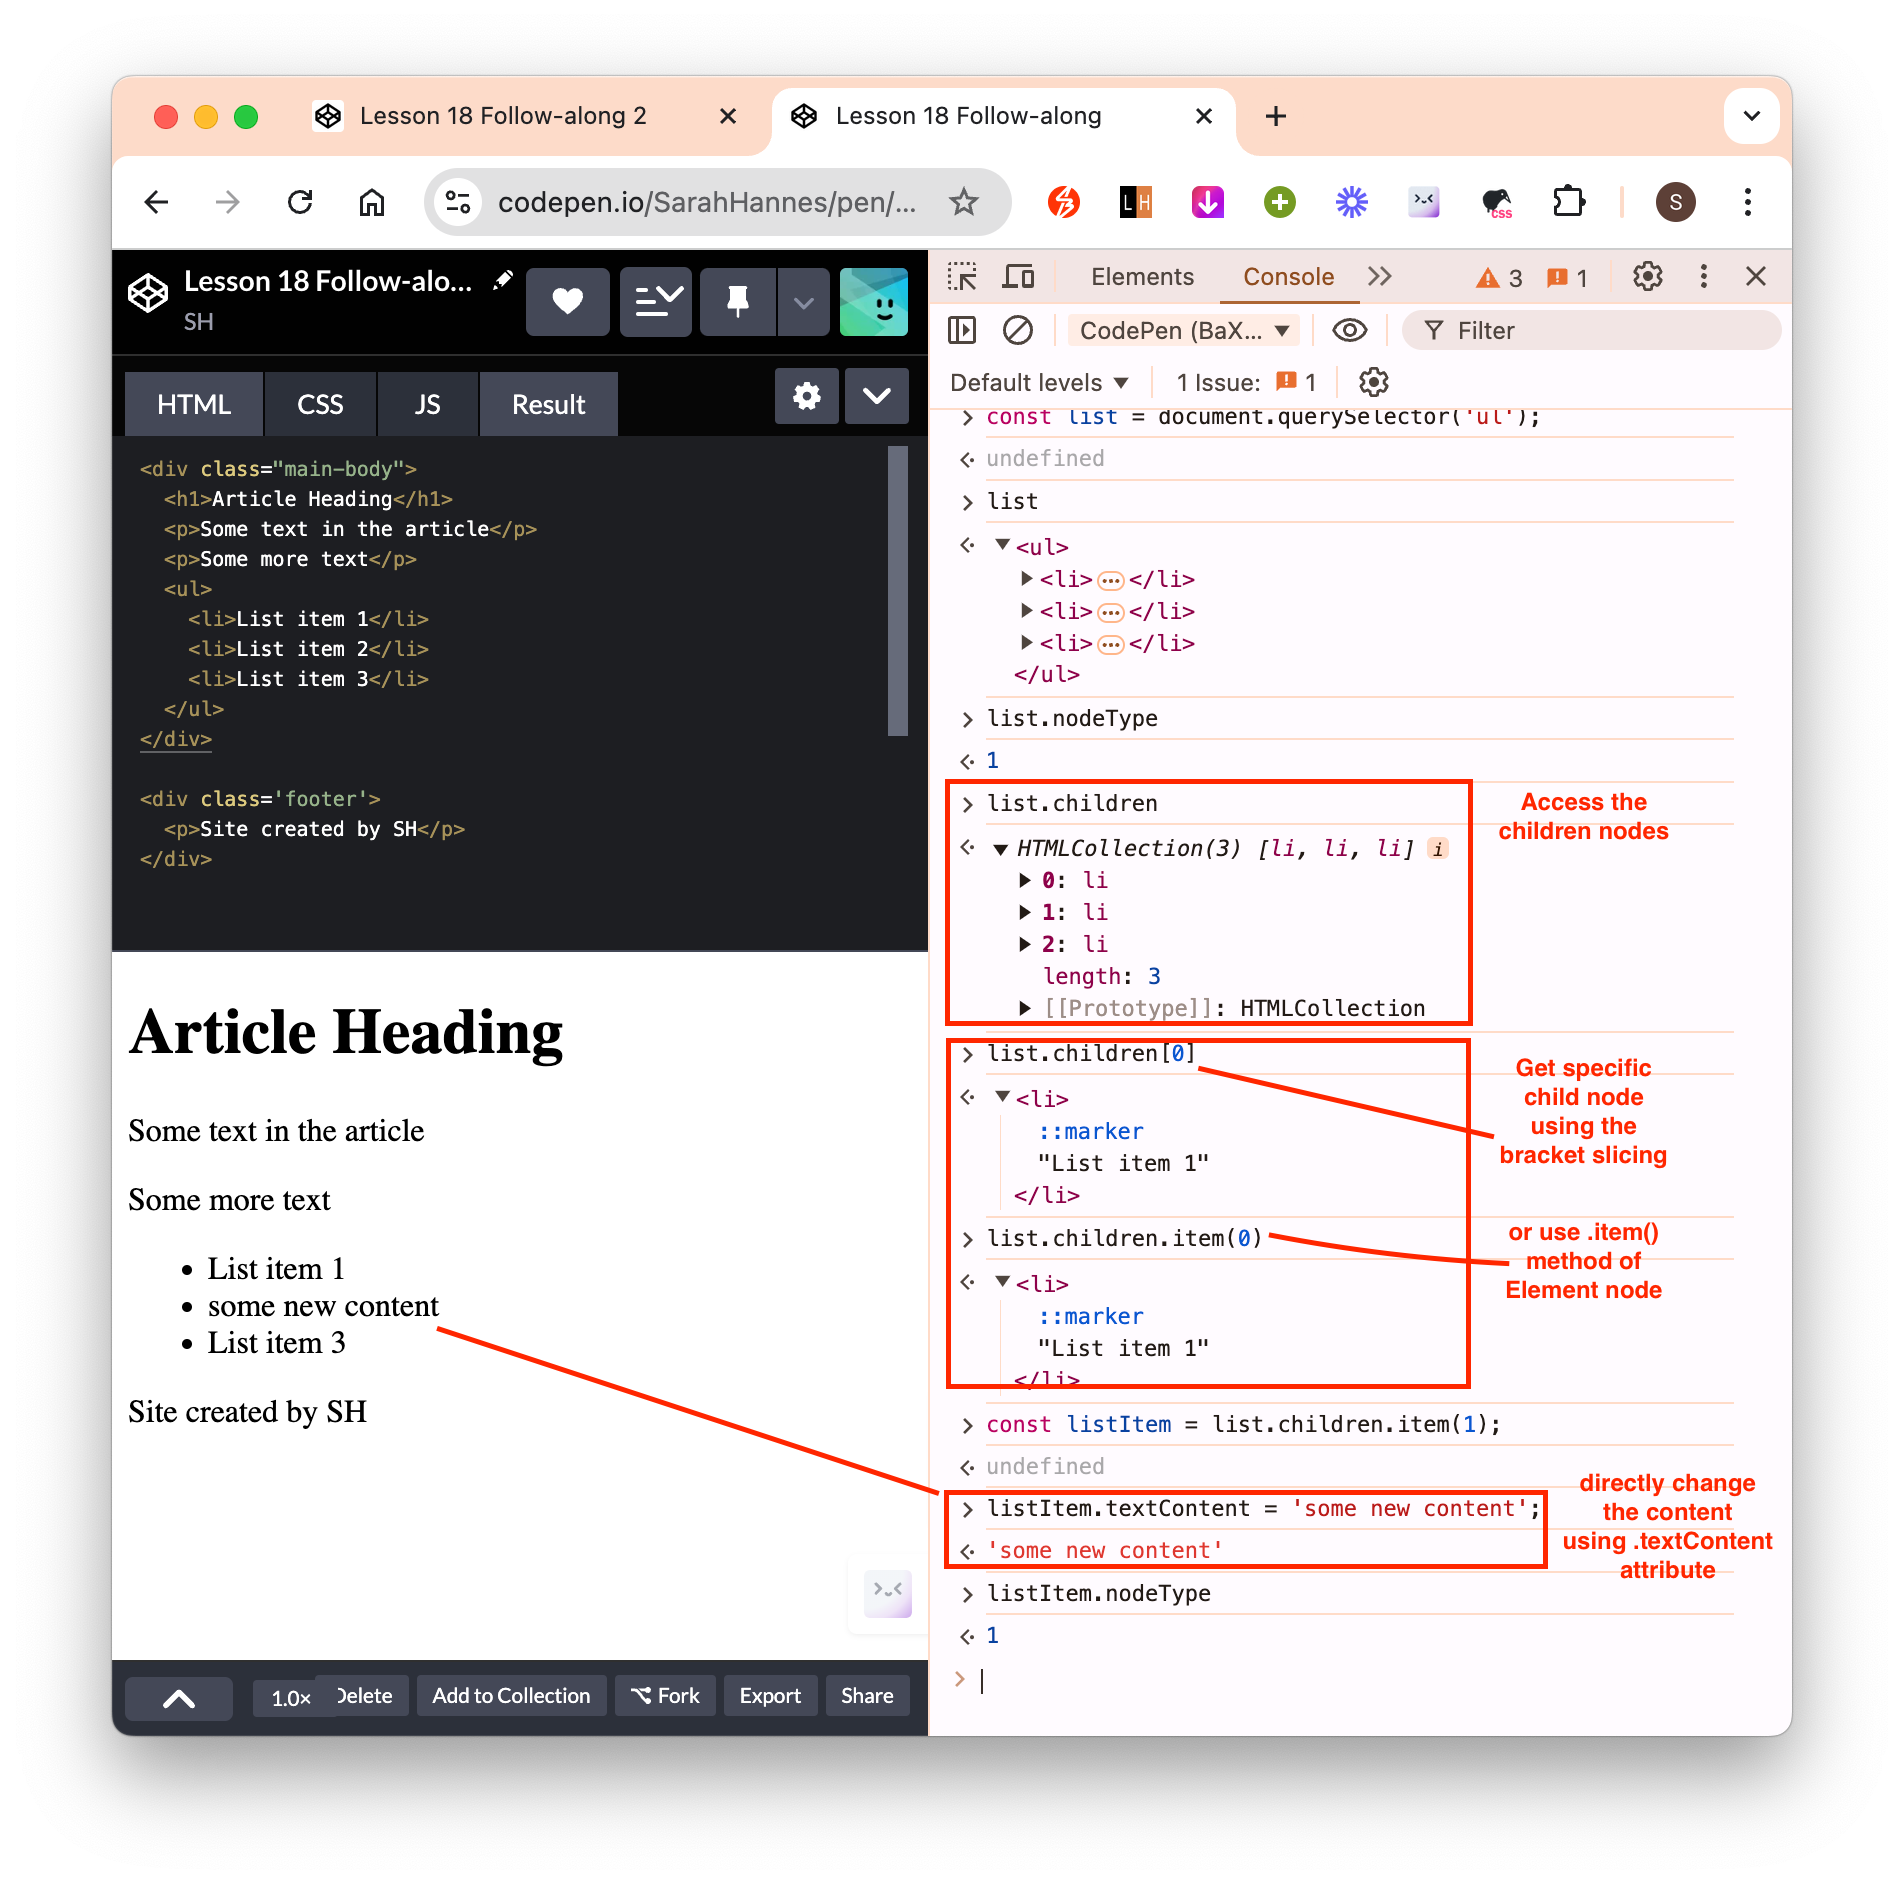
Task: Expand the [[Prototype]] HTMLCollection entry
Action: click(x=1025, y=1008)
